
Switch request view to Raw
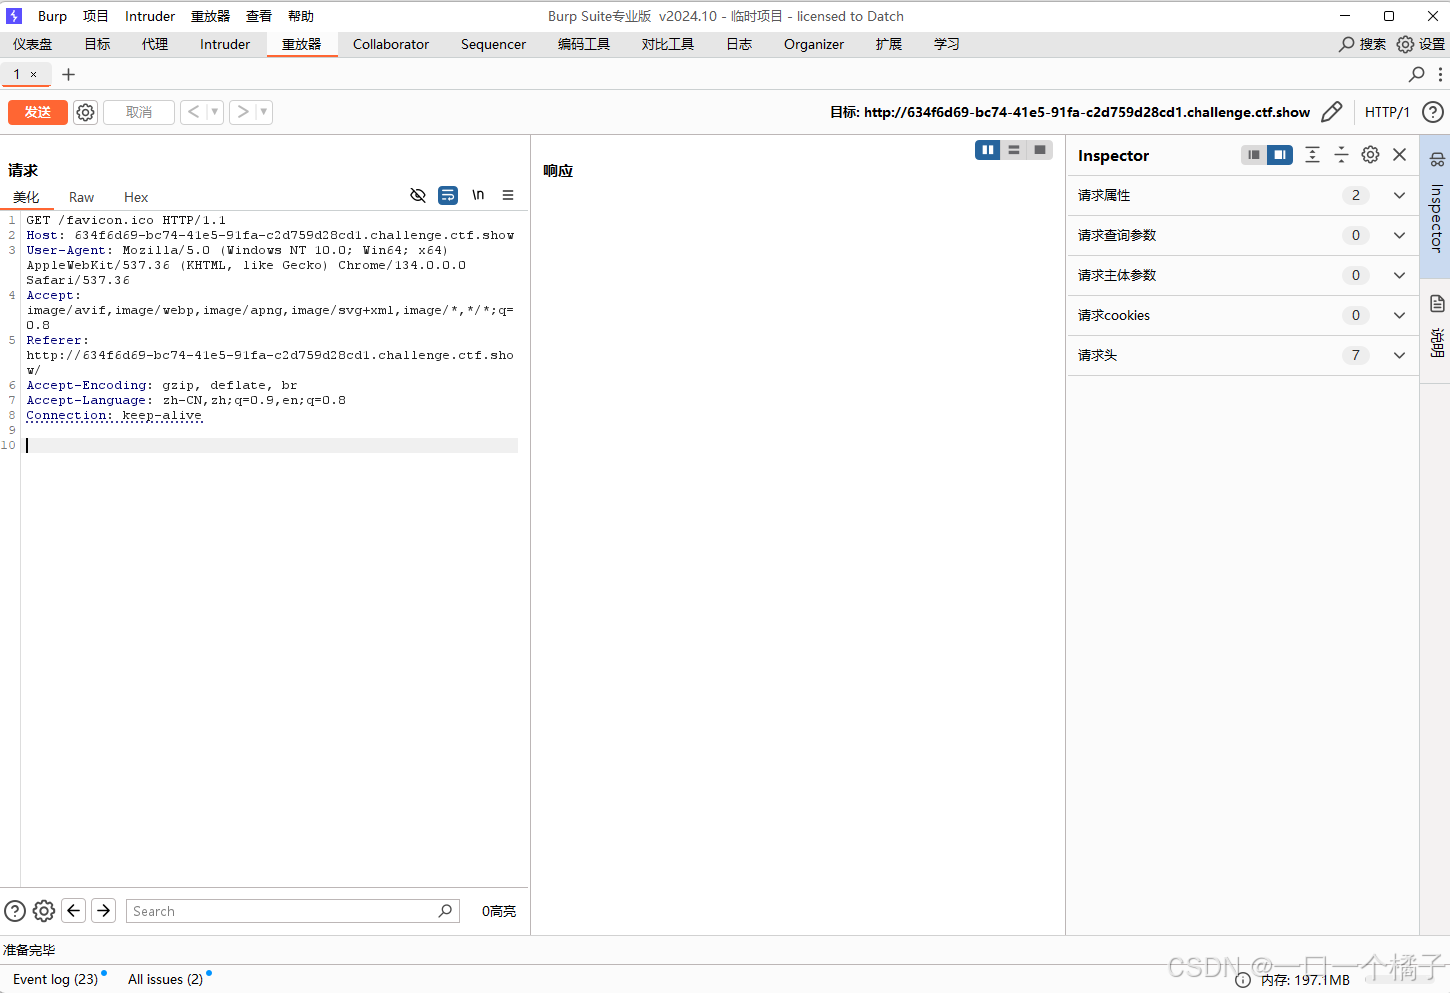81,197
